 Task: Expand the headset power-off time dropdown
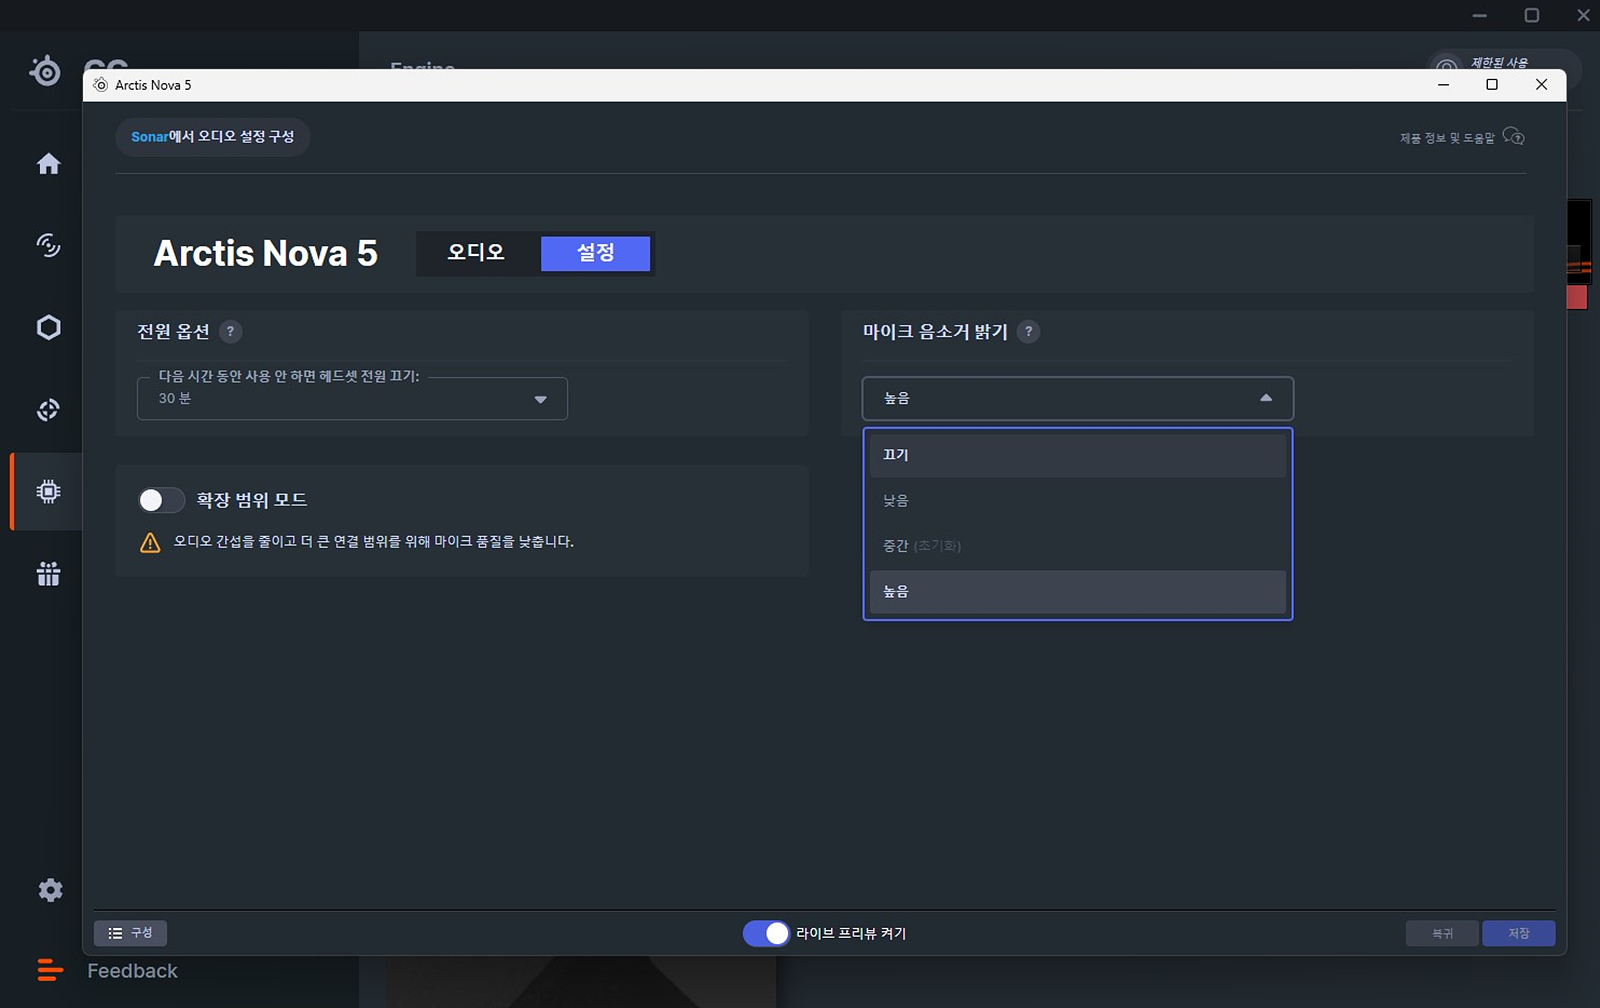tap(352, 398)
